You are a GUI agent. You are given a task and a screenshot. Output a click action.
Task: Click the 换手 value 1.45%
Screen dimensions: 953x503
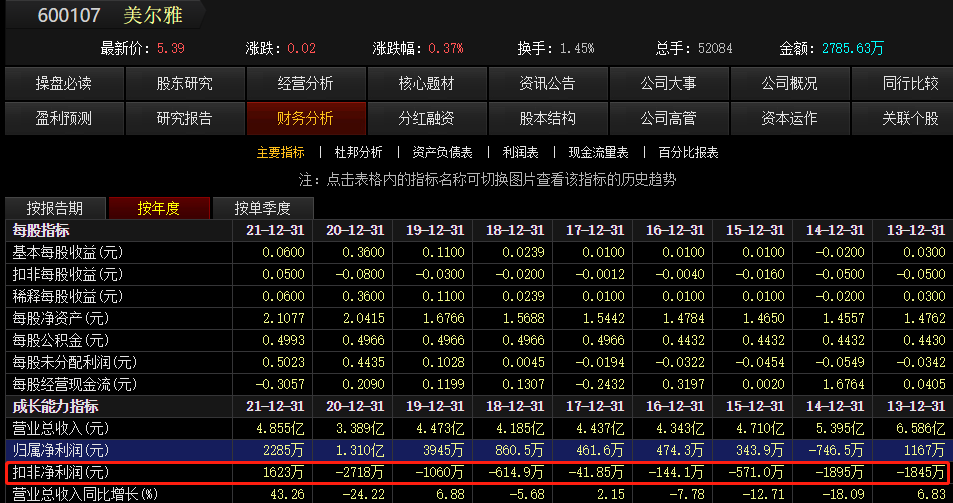577,49
